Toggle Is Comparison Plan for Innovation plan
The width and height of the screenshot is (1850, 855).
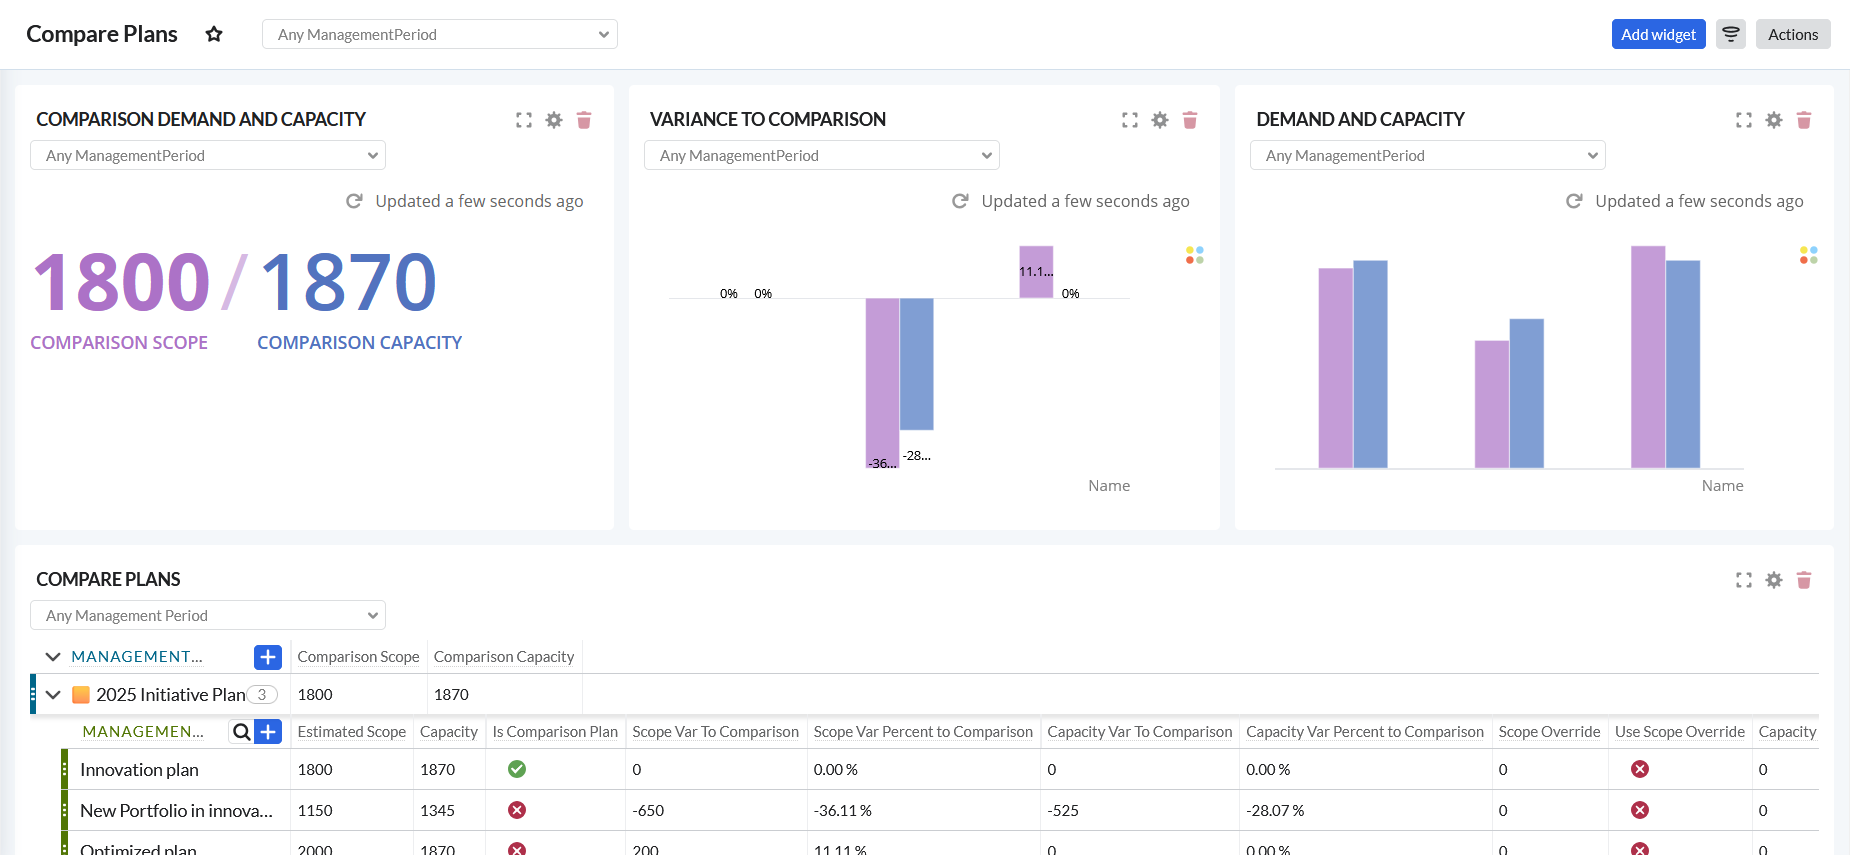[517, 769]
